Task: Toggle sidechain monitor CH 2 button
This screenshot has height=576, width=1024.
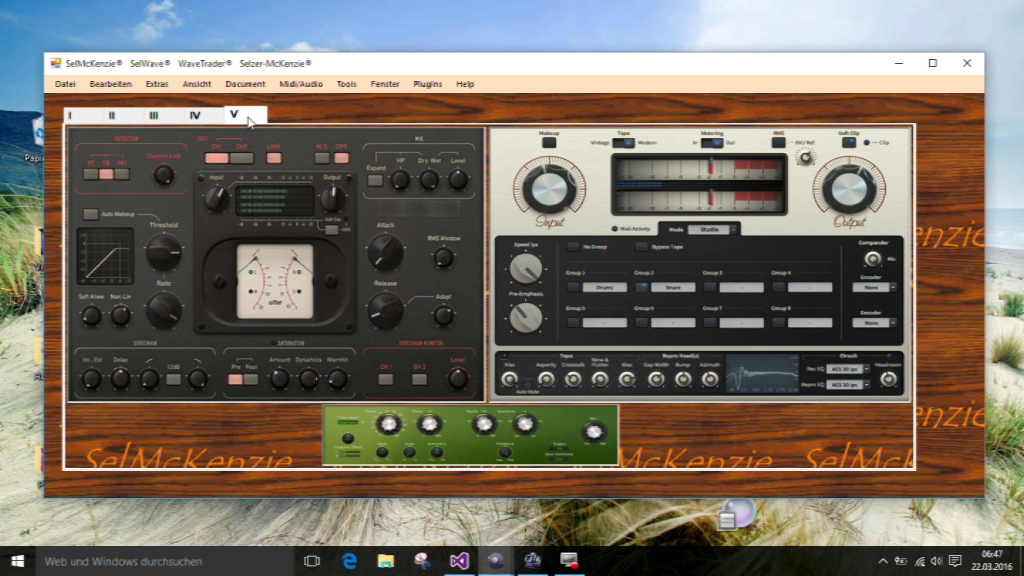Action: 419,379
